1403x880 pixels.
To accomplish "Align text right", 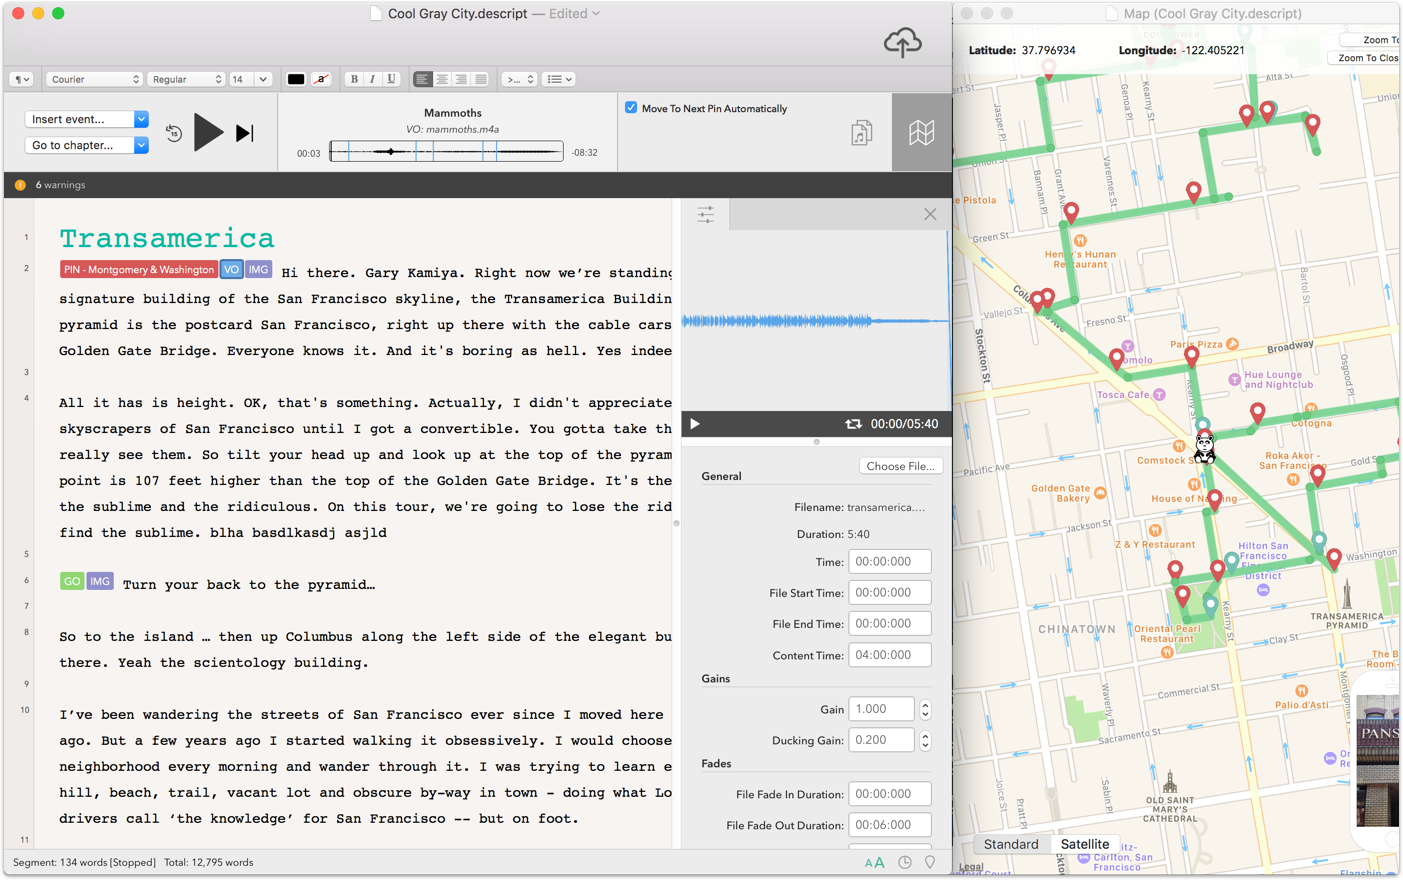I will click(x=461, y=79).
